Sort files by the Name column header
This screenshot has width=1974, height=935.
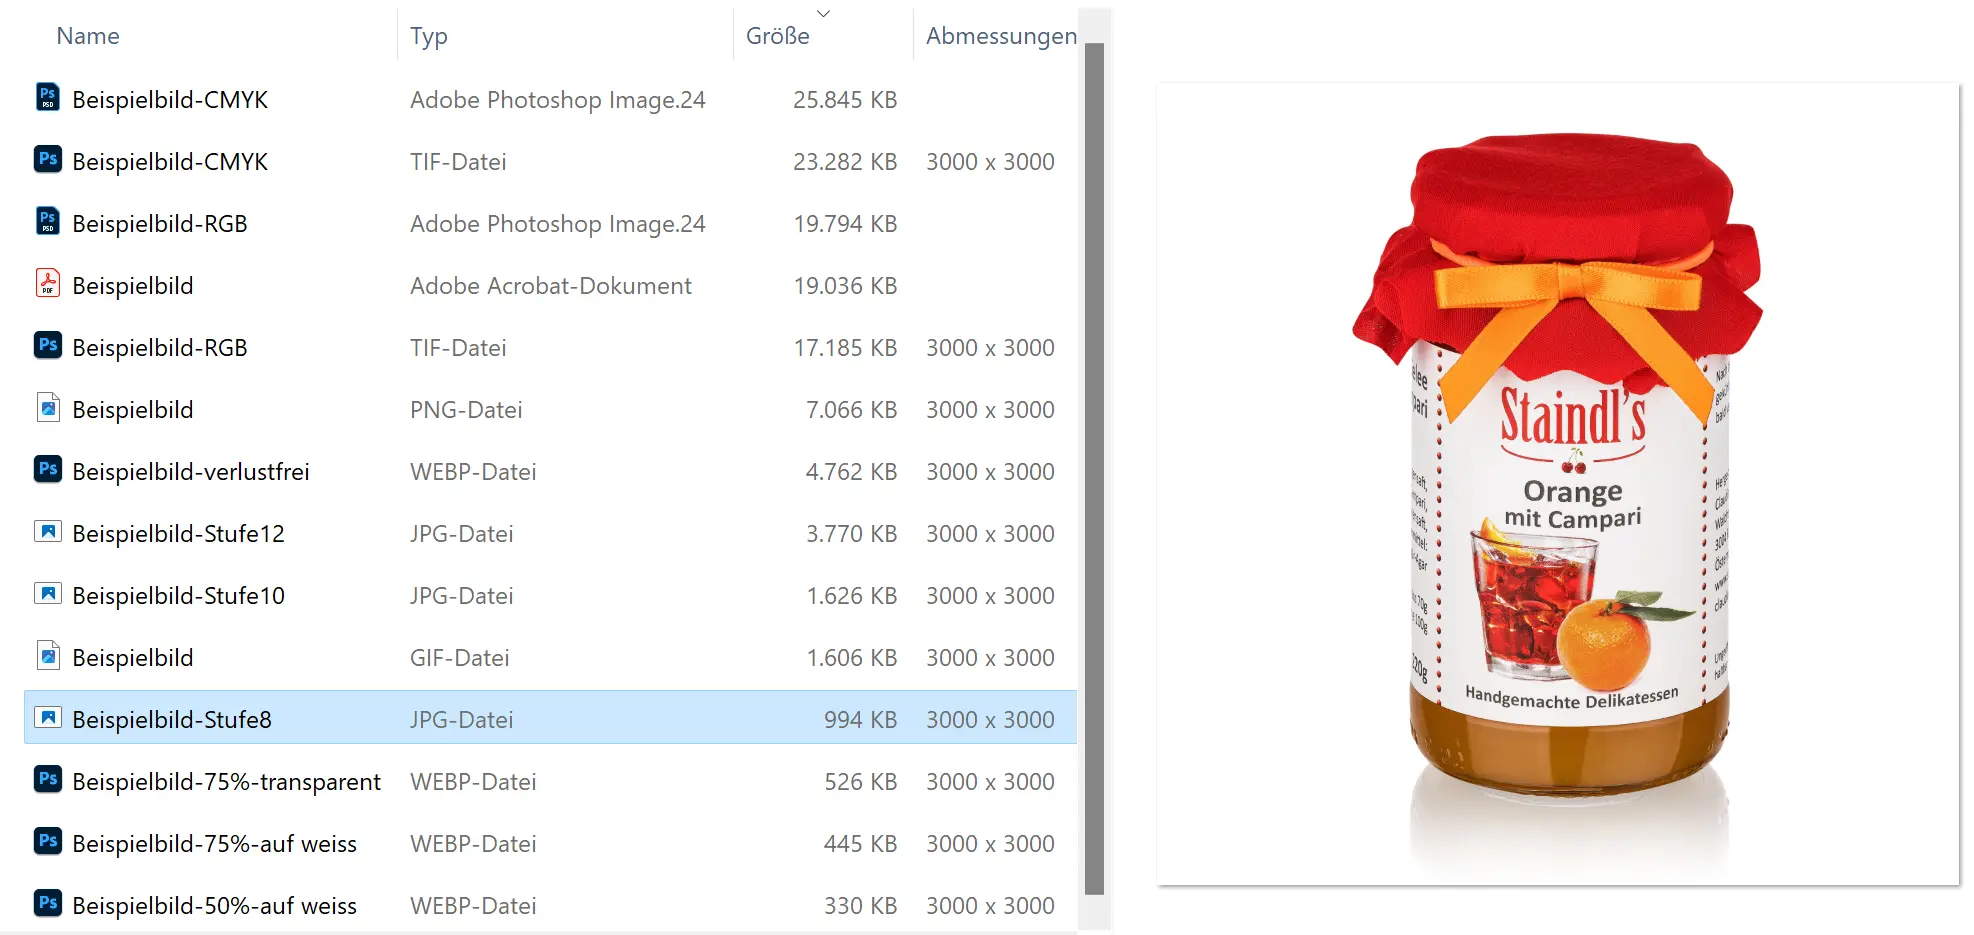click(x=88, y=36)
